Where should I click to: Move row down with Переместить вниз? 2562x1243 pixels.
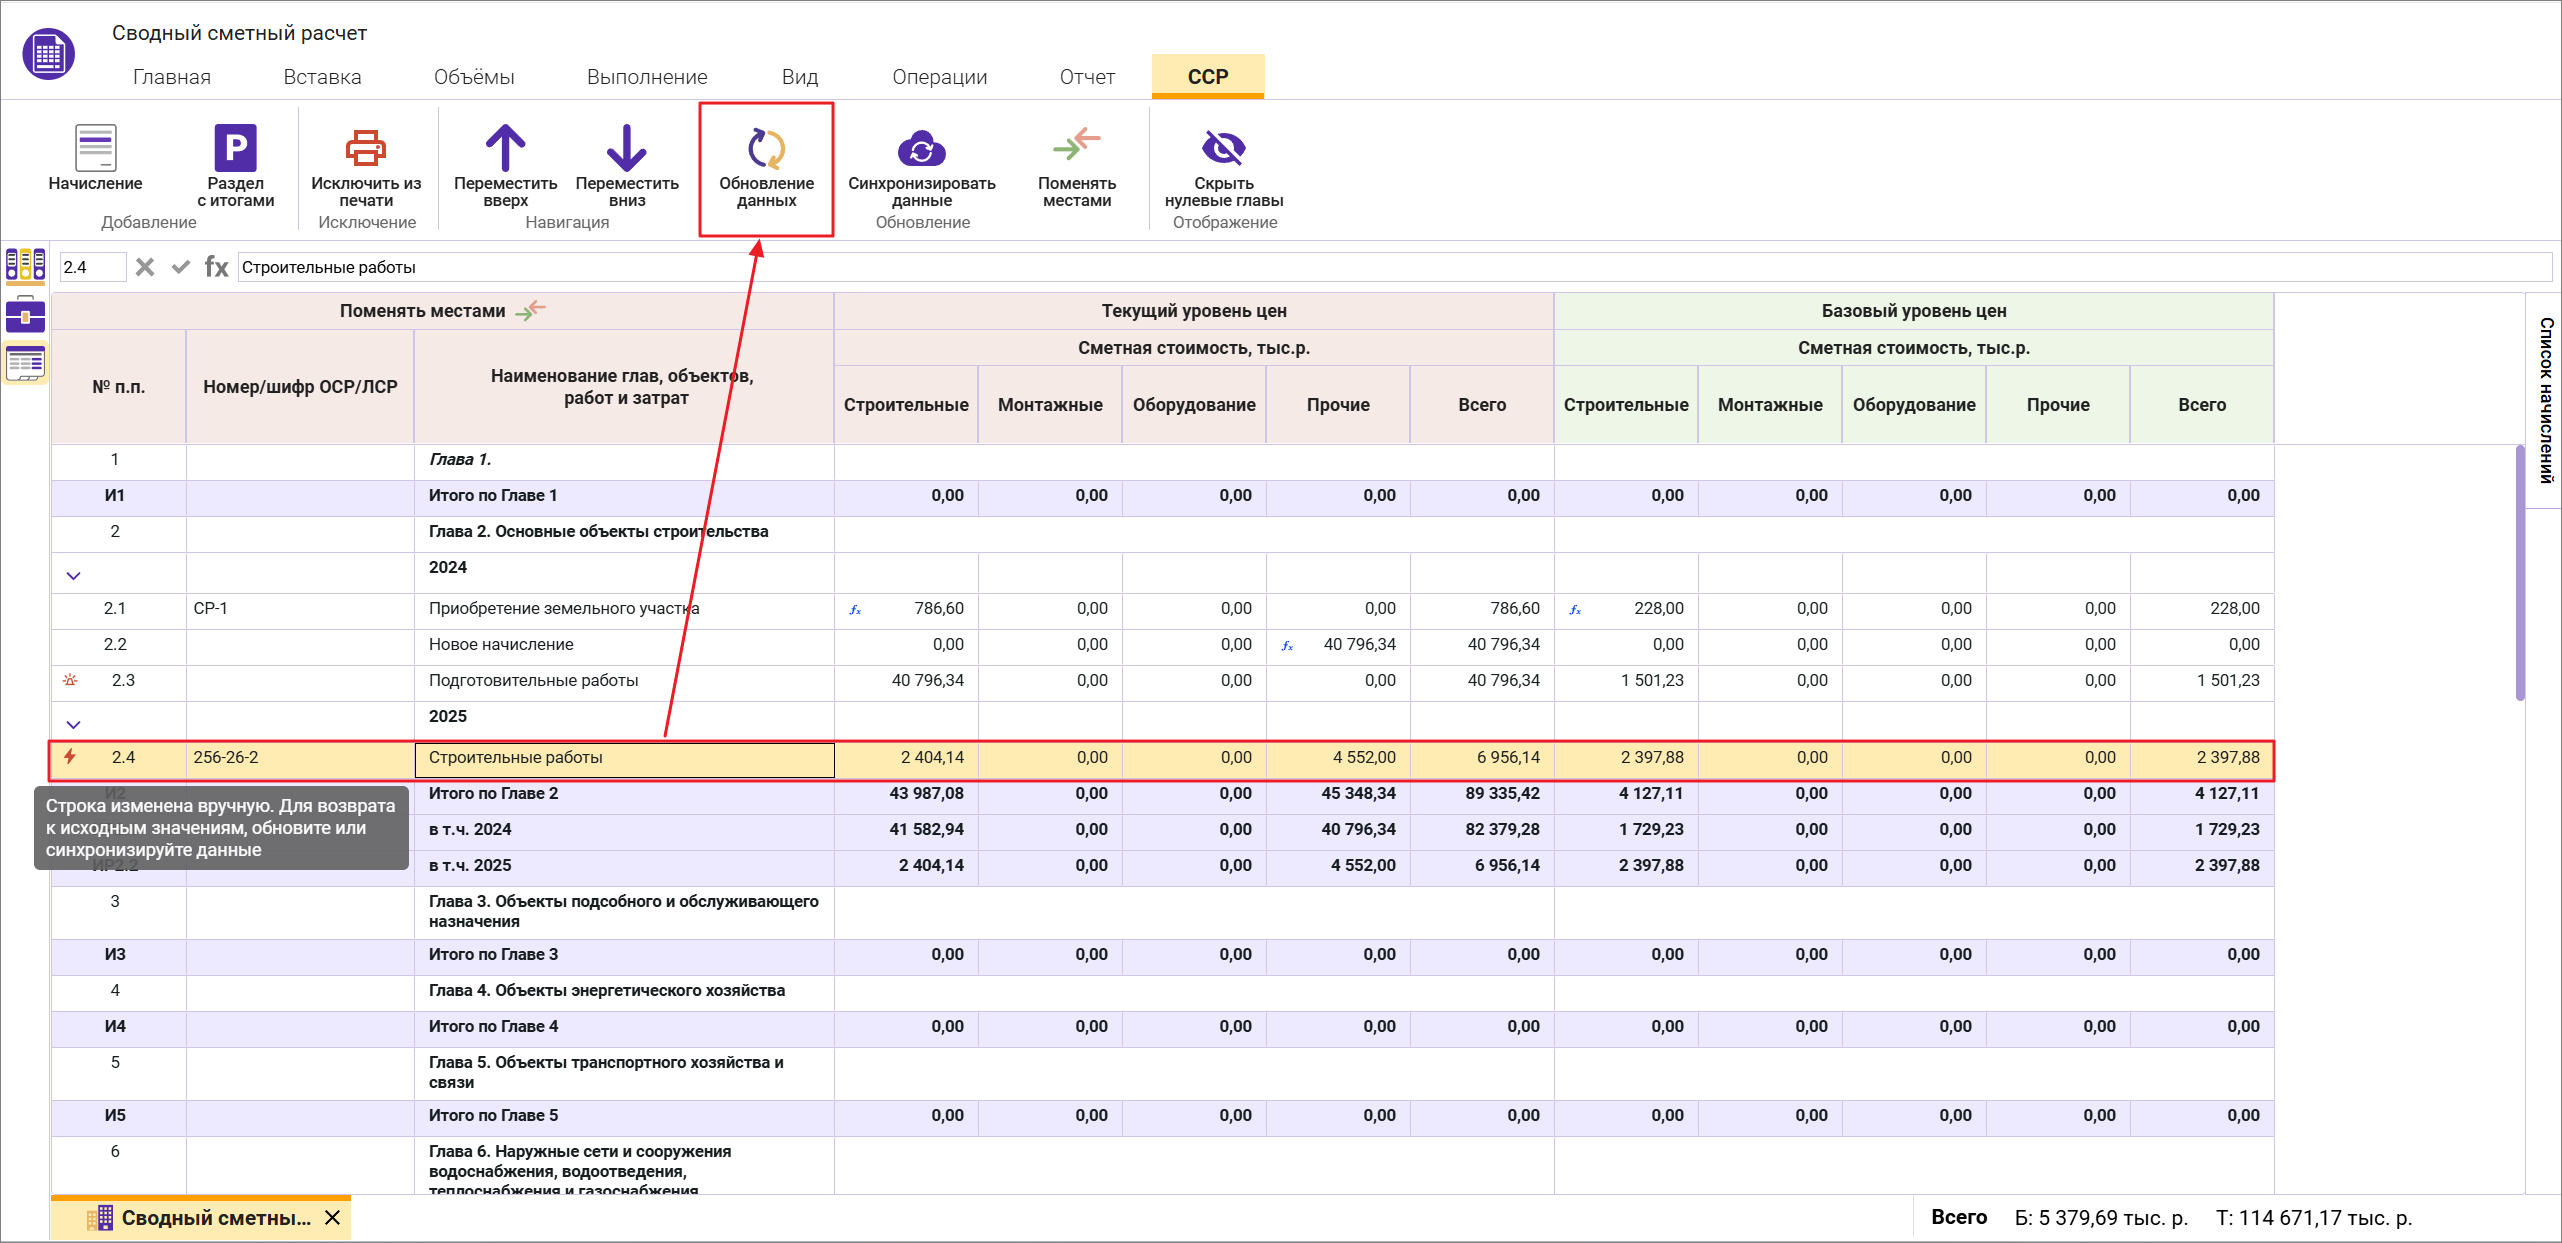626,148
